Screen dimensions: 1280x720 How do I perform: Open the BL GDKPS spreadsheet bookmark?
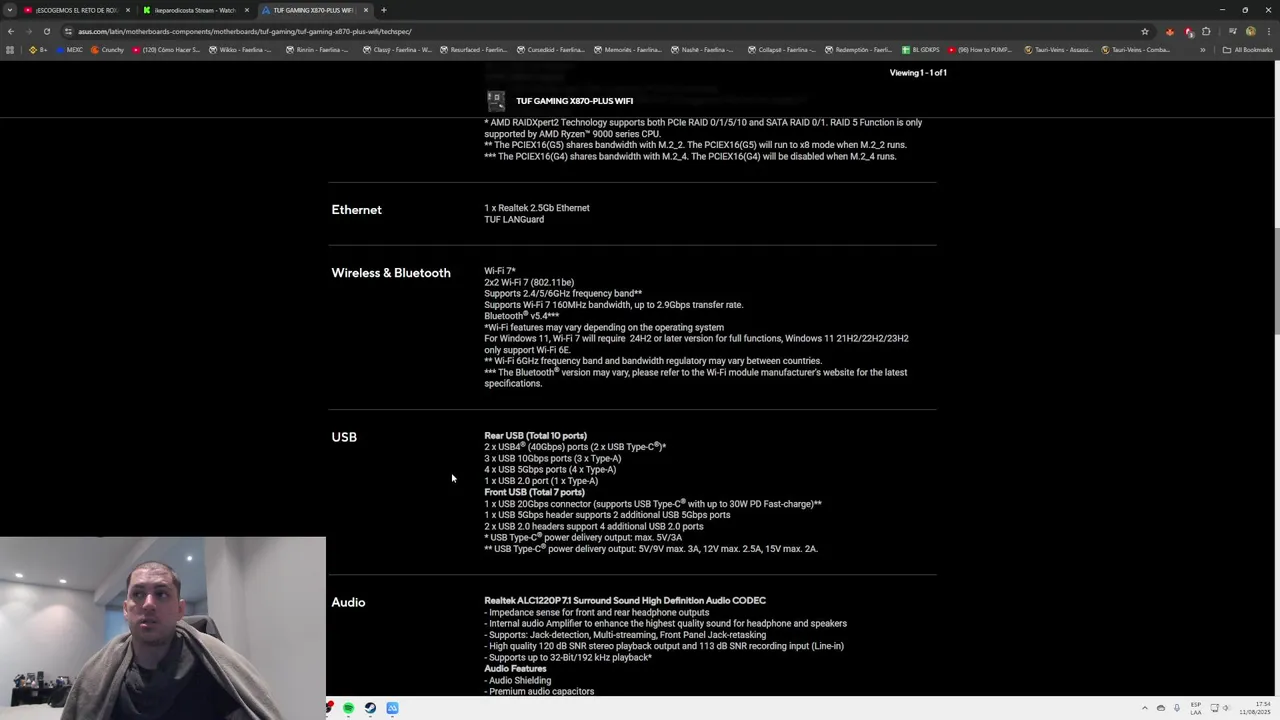pyautogui.click(x=921, y=50)
